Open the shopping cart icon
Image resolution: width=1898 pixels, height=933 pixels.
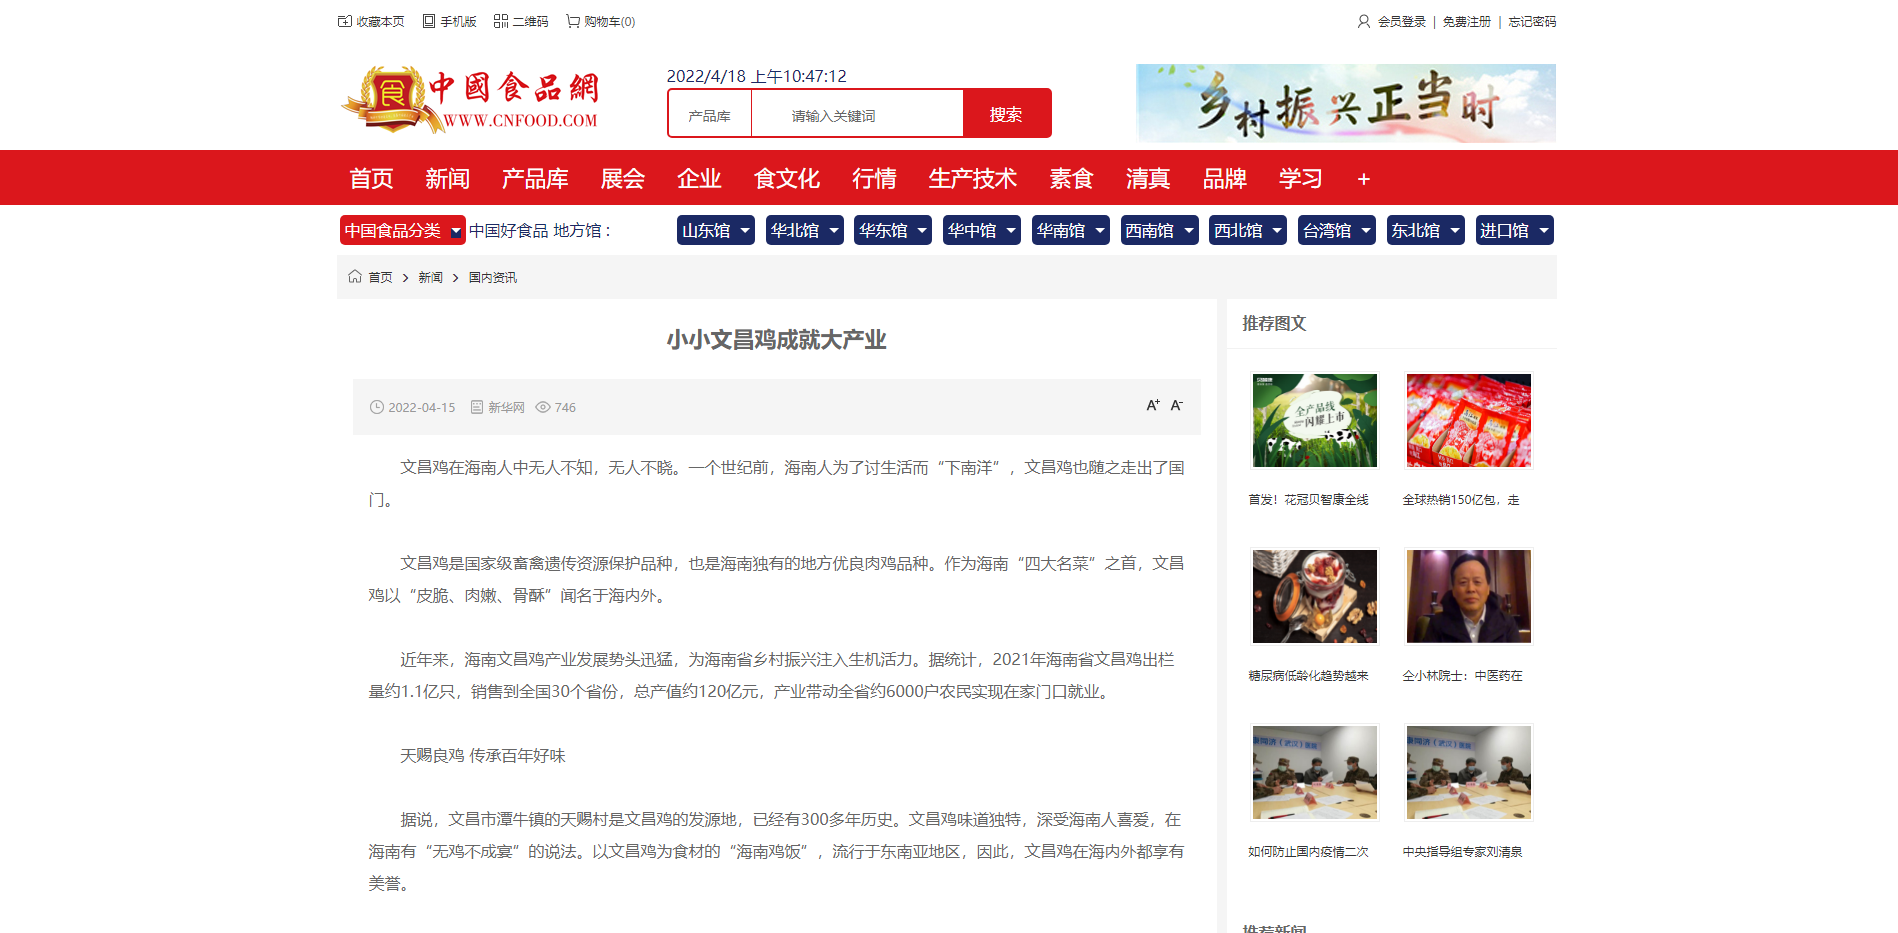[x=573, y=21]
